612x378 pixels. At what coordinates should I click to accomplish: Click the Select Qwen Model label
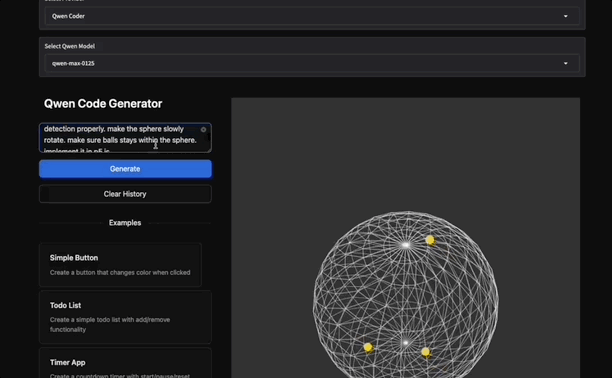[x=69, y=46]
